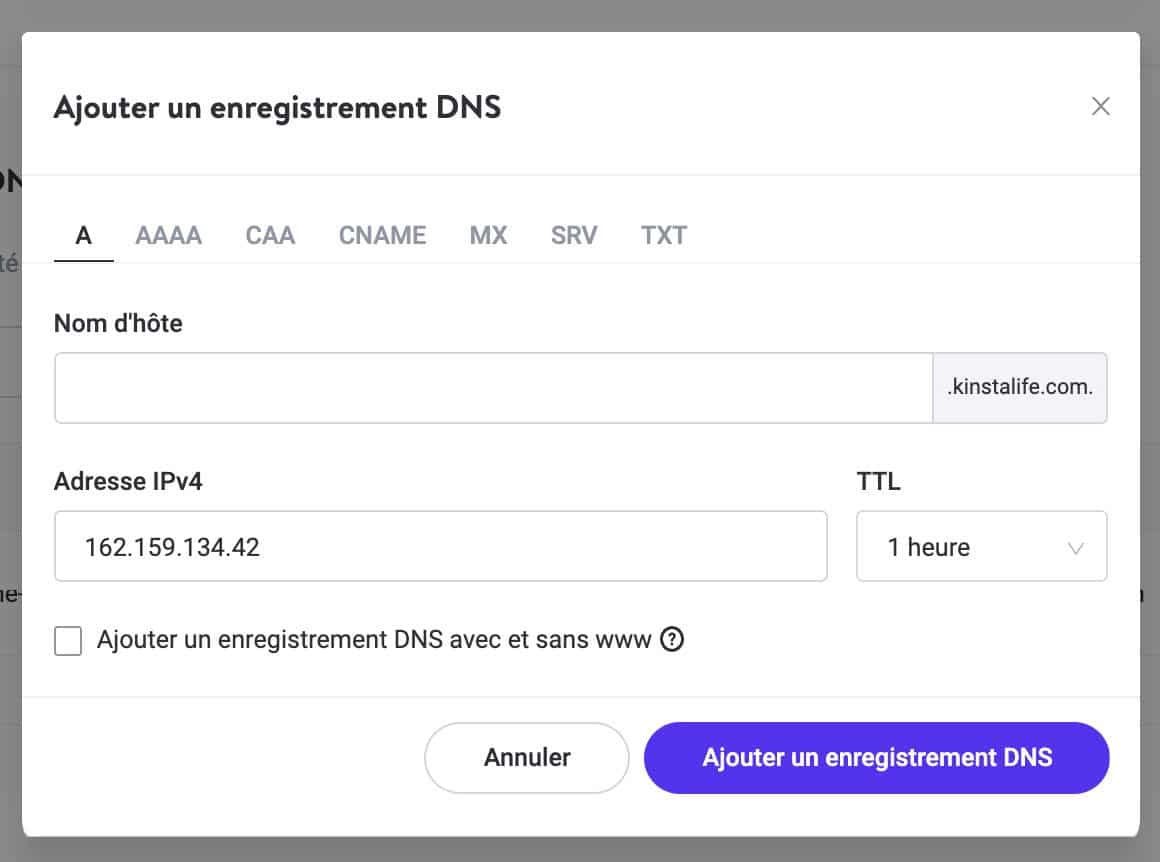Select the IPv4 address 162.159.134.42

441,546
